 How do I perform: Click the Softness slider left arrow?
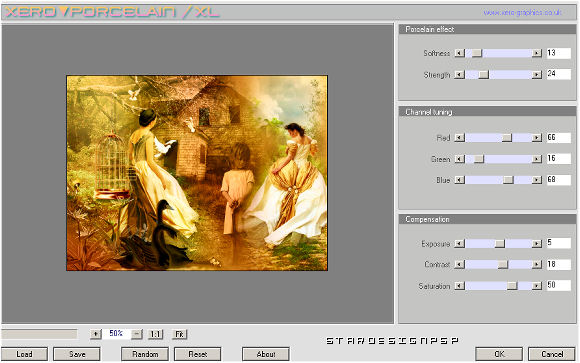coord(459,53)
